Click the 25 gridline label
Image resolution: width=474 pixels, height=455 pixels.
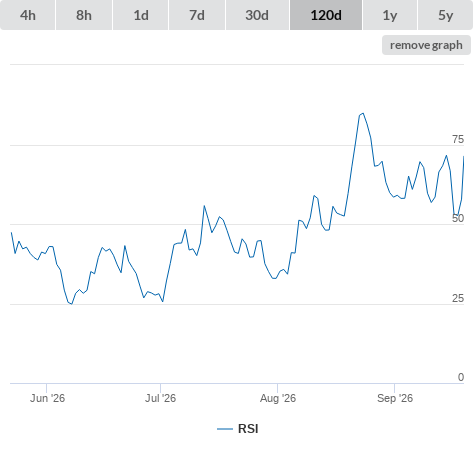pyautogui.click(x=458, y=298)
